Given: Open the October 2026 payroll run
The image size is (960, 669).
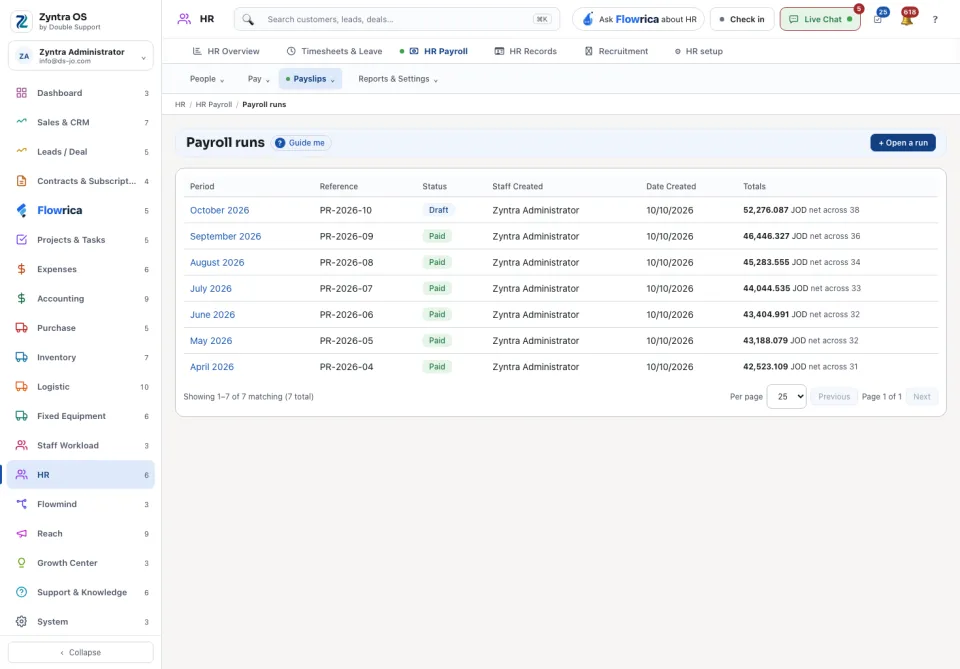Looking at the screenshot, I should pos(219,210).
